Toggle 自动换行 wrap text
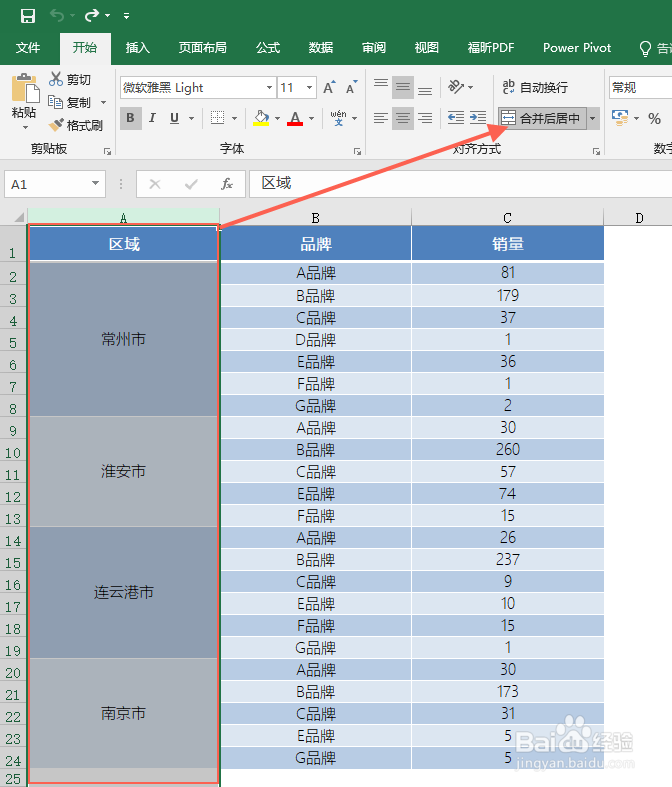Image resolution: width=672 pixels, height=787 pixels. (535, 87)
